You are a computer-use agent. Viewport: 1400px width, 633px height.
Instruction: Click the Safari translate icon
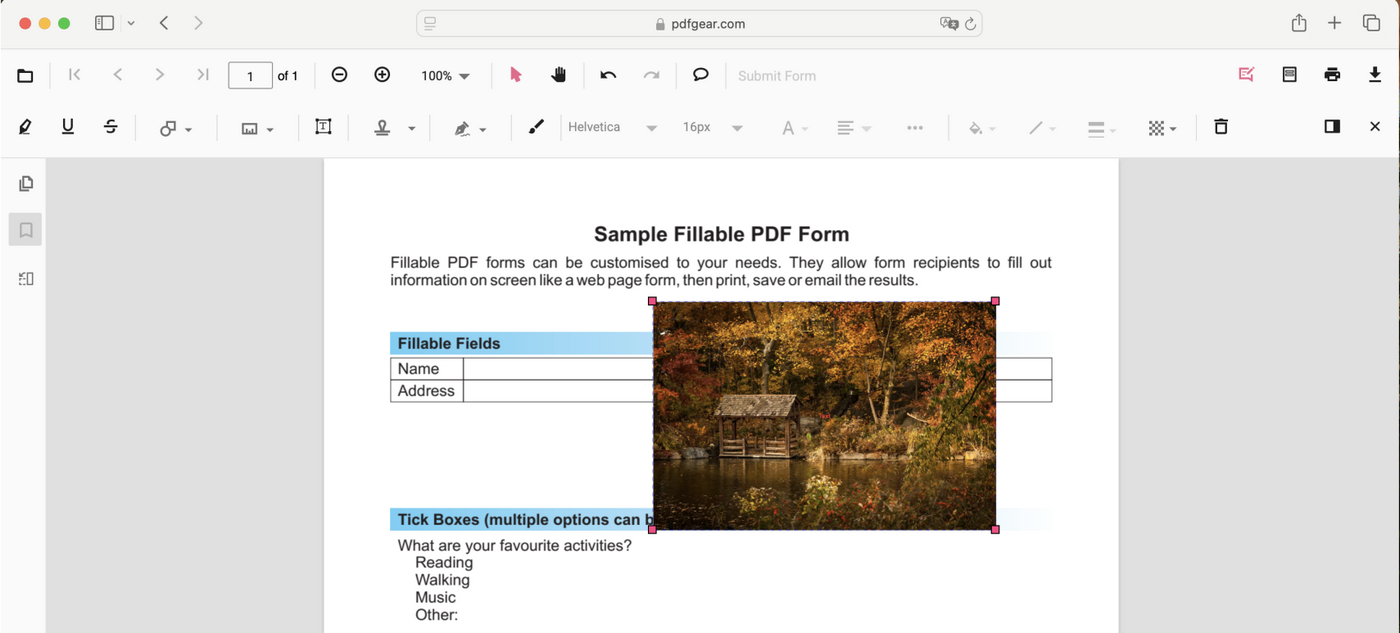point(949,23)
